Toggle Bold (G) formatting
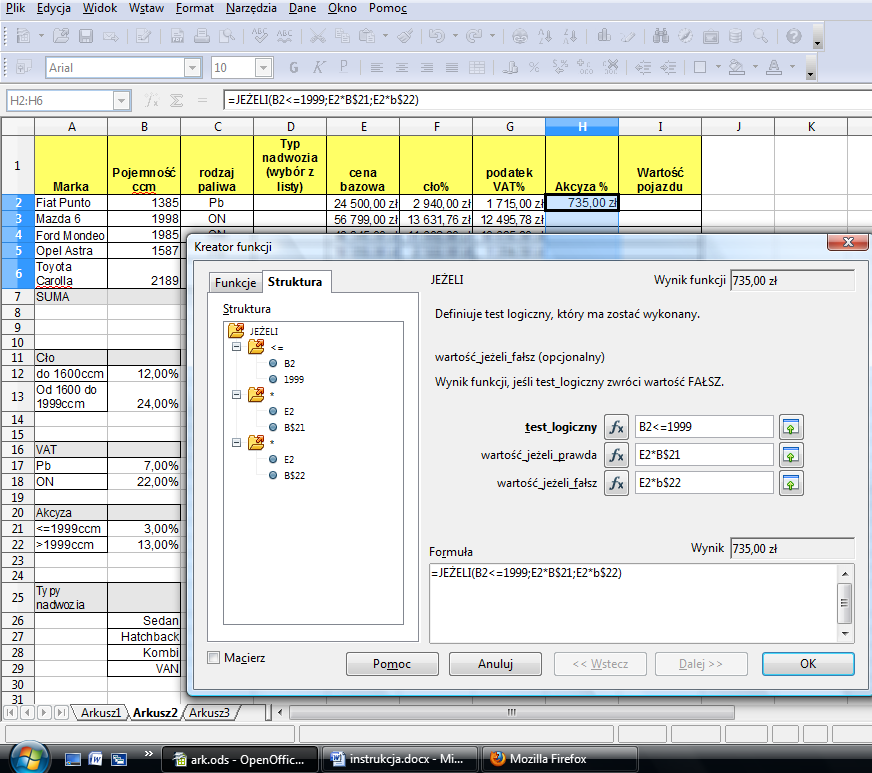 coord(294,68)
